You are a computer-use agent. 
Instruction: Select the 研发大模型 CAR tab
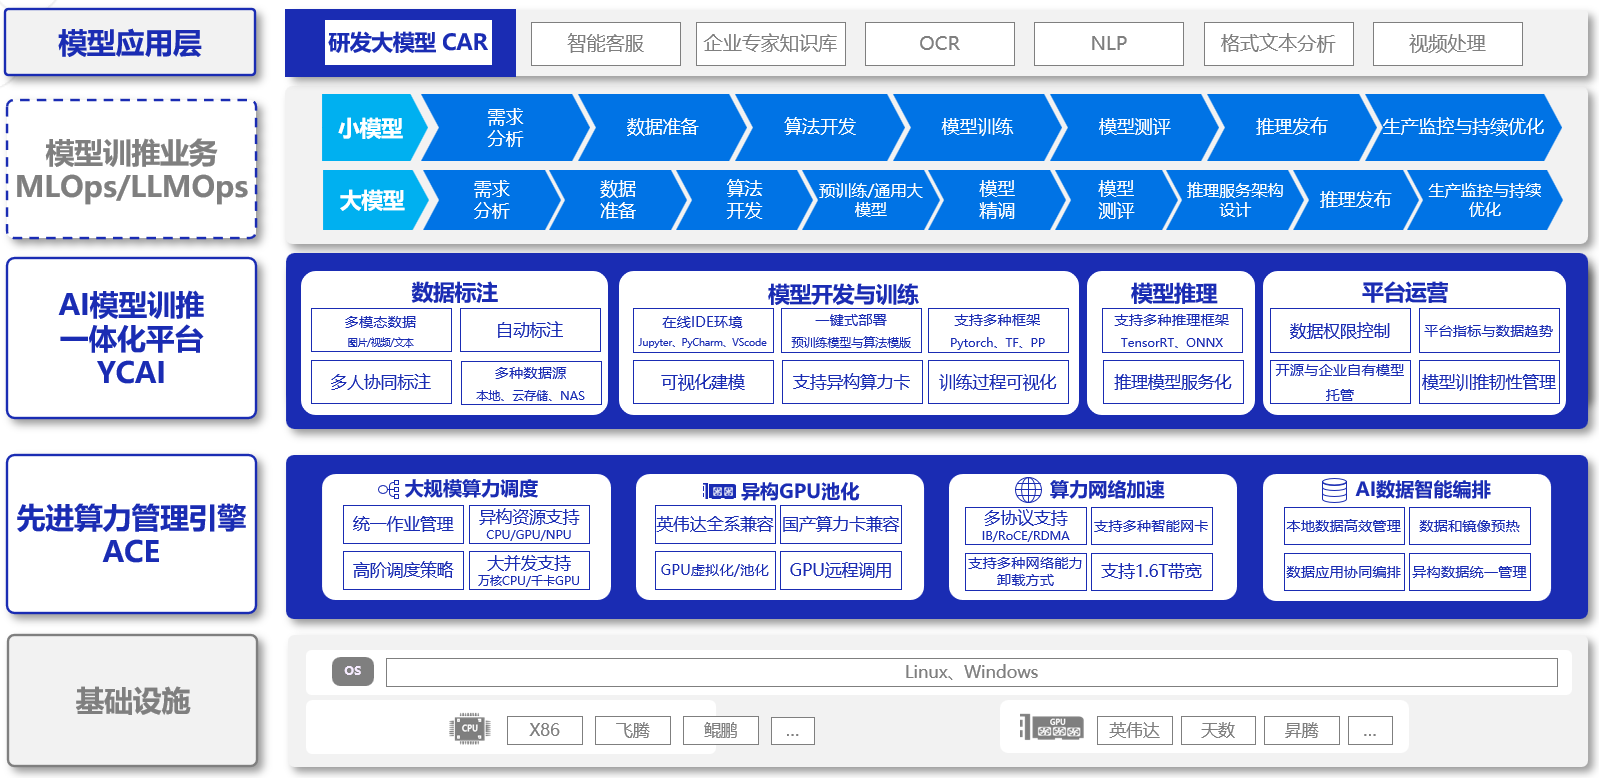408,43
